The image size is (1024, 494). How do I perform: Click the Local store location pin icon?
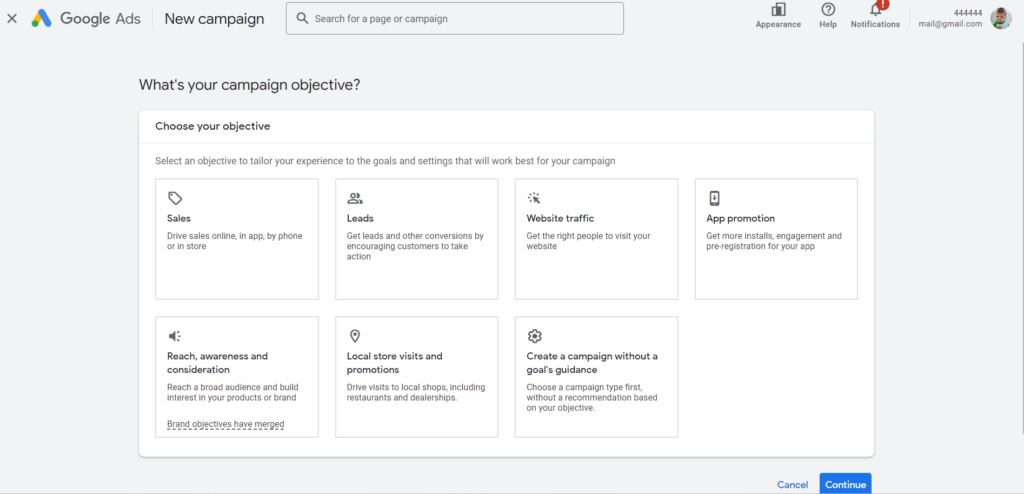355,336
